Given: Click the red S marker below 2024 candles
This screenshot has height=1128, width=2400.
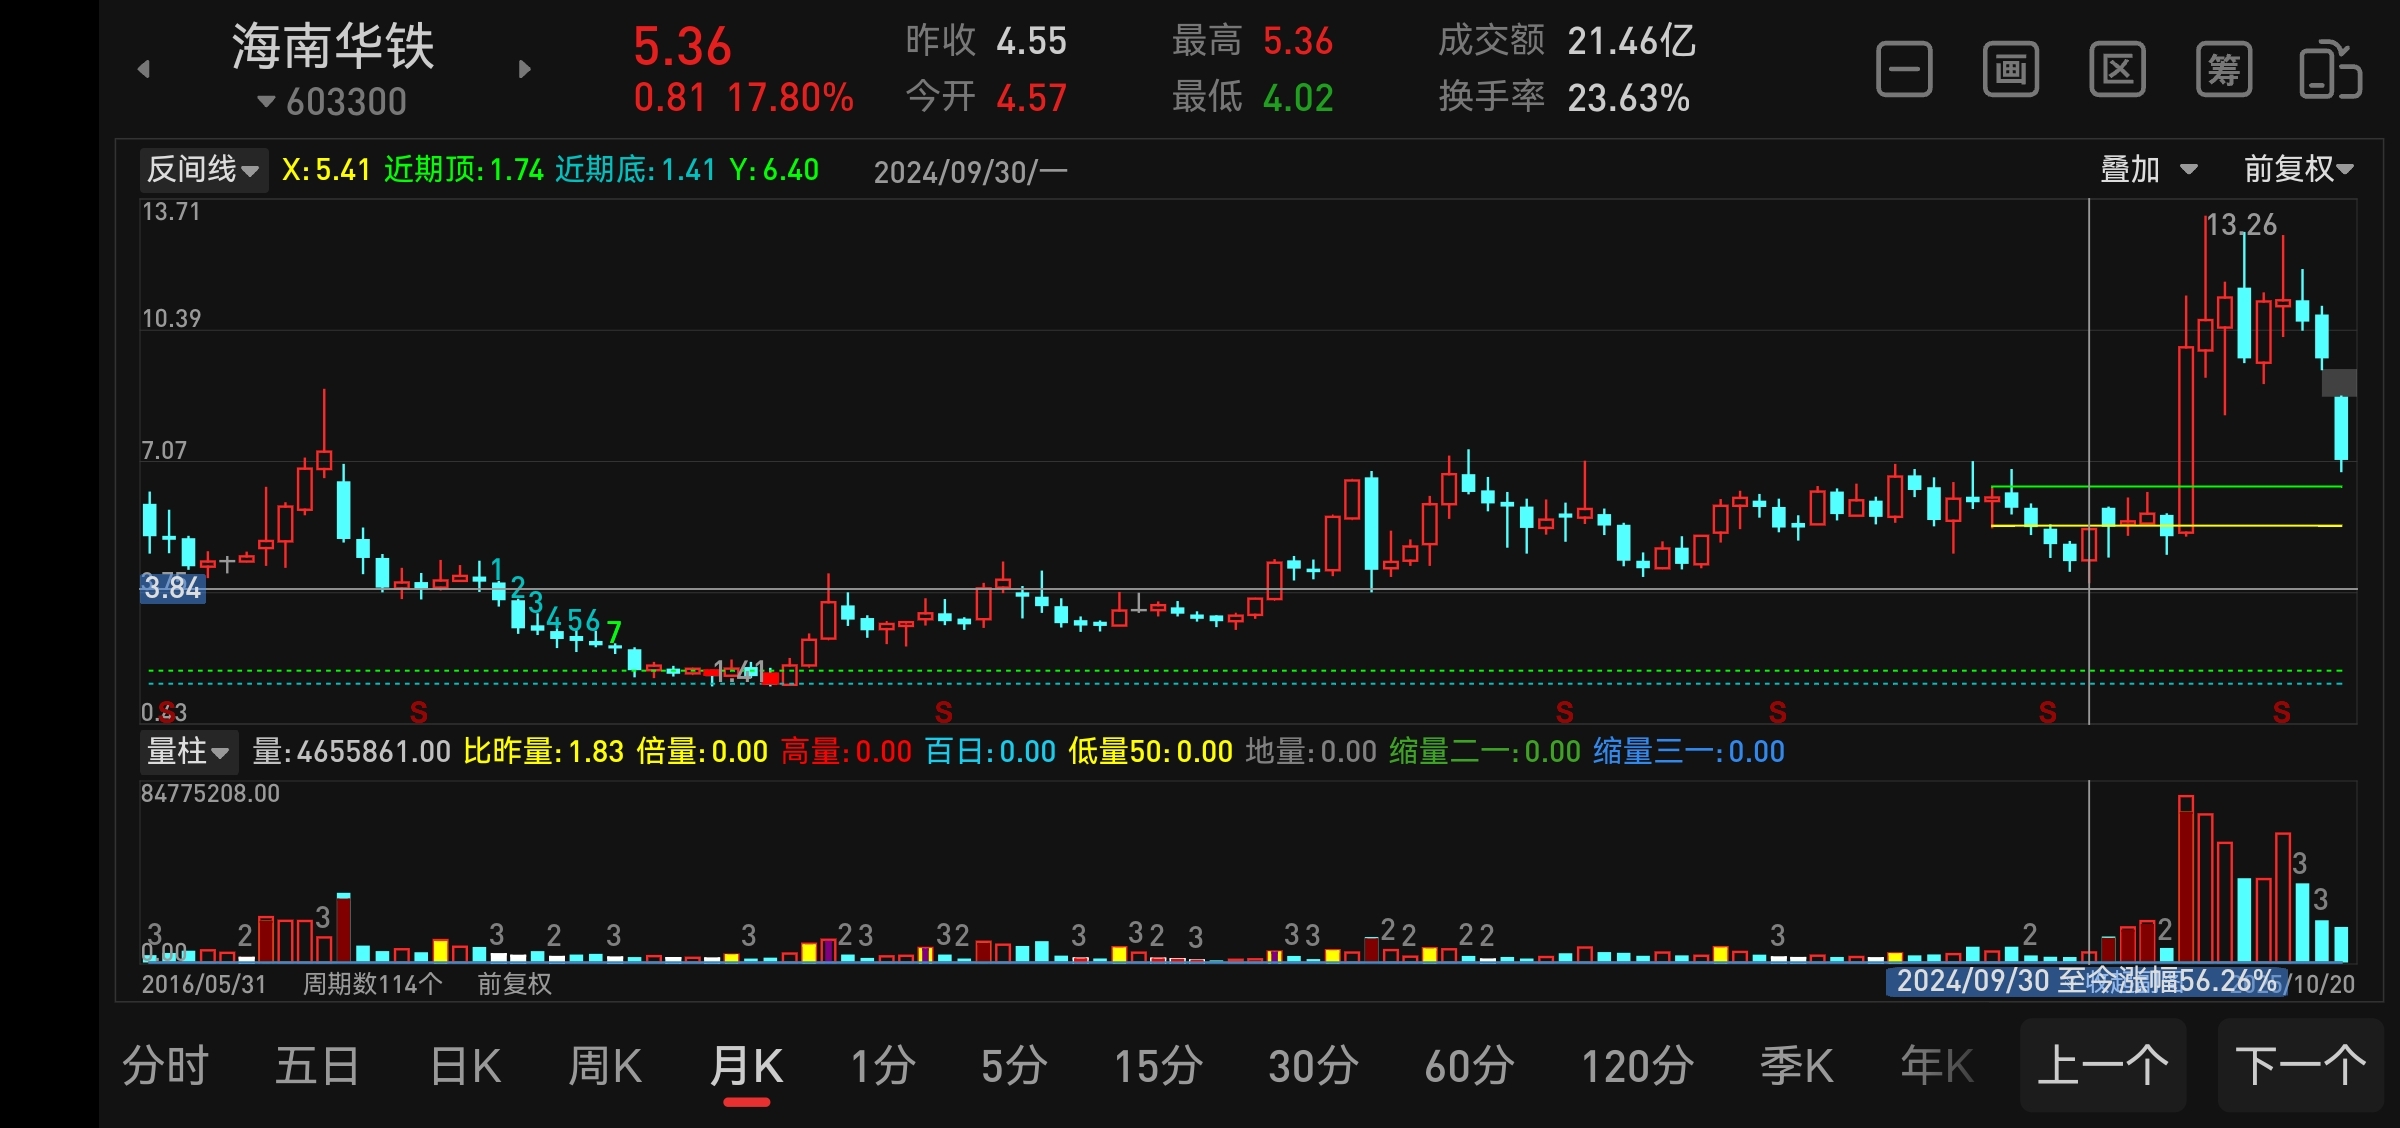Looking at the screenshot, I should [x=2047, y=712].
